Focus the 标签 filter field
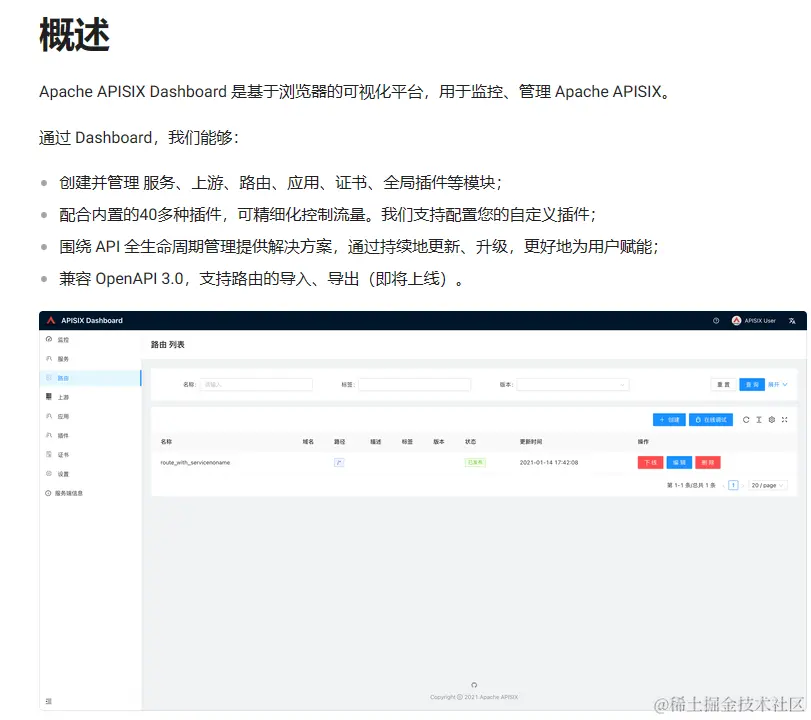The height and width of the screenshot is (720, 811). pos(414,384)
